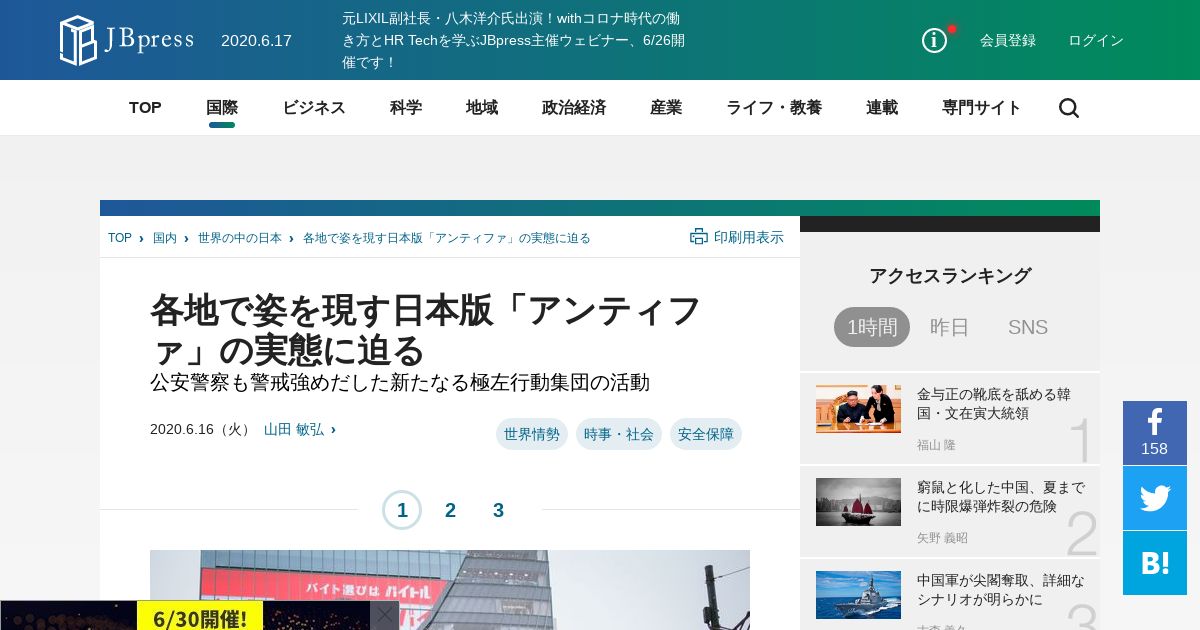Share article on Twitter
The height and width of the screenshot is (630, 1200).
(x=1155, y=498)
